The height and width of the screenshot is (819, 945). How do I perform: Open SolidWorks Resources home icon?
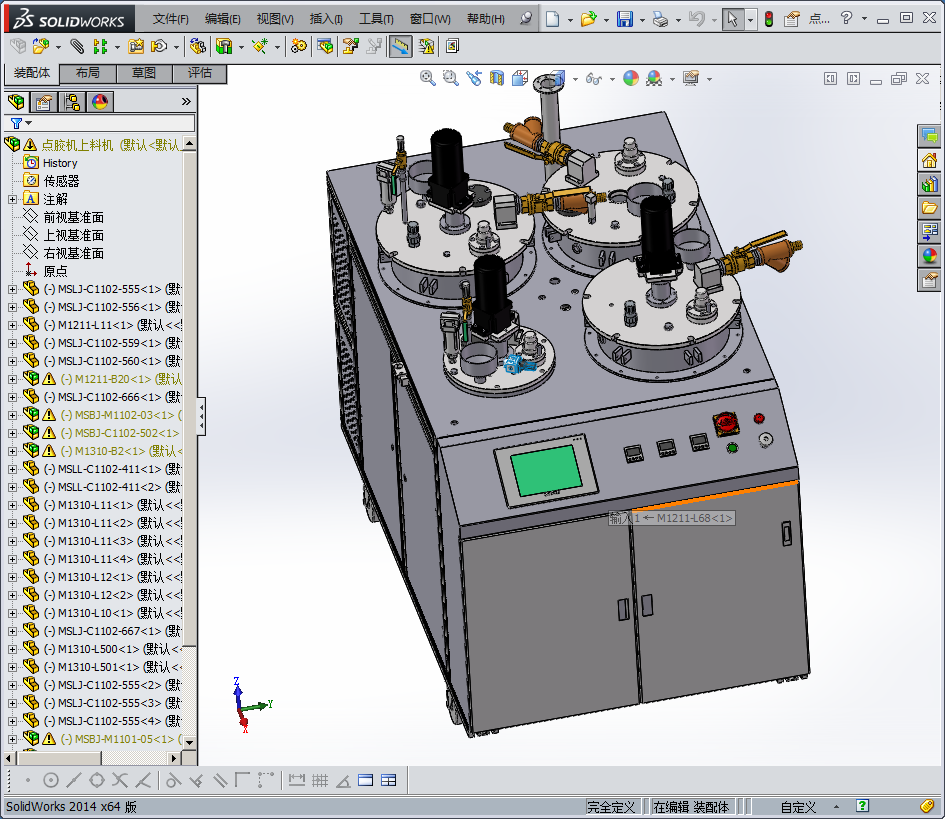[x=929, y=160]
